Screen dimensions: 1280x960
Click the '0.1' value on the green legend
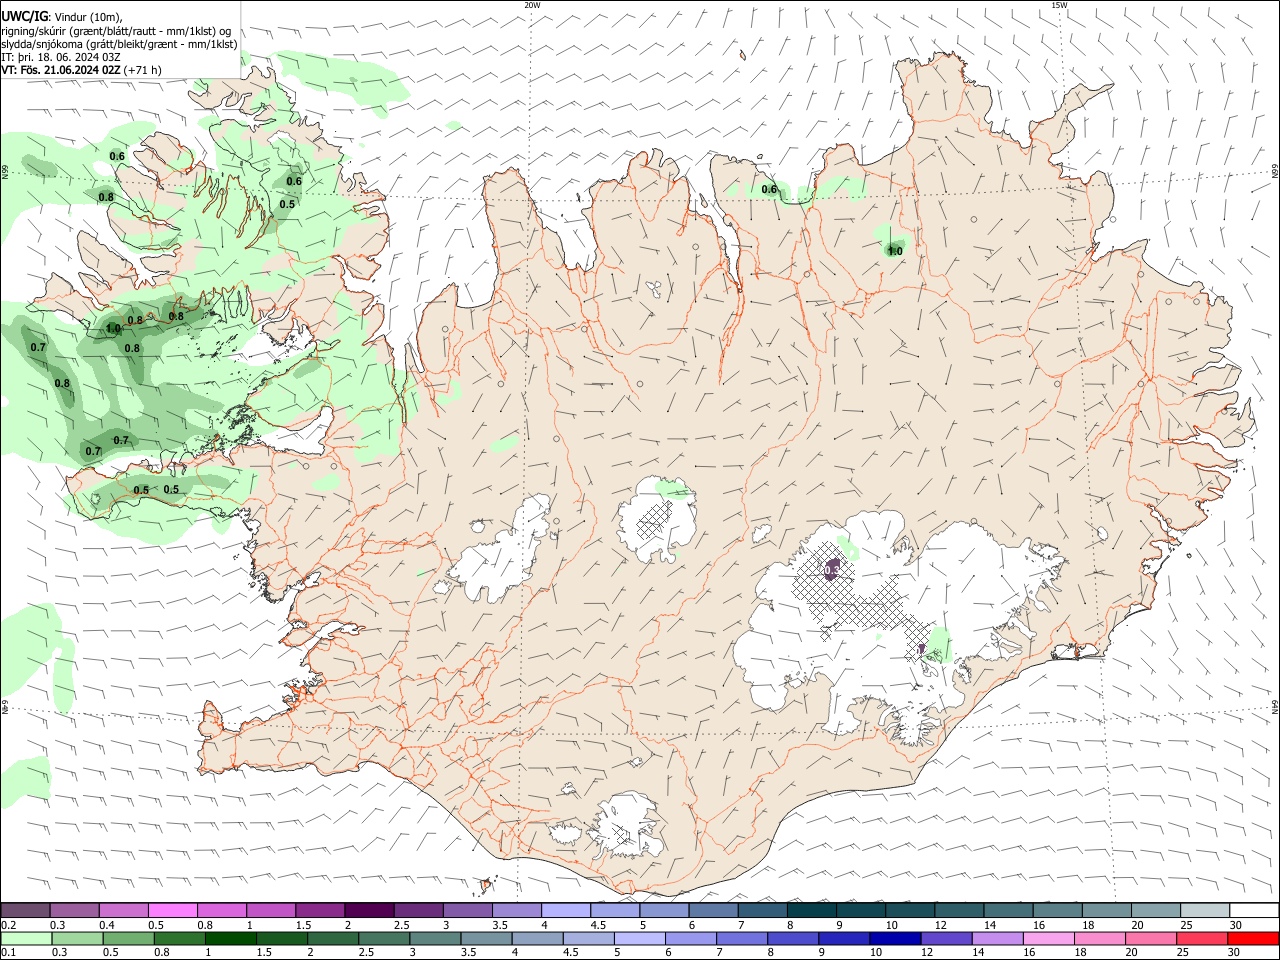point(9,953)
